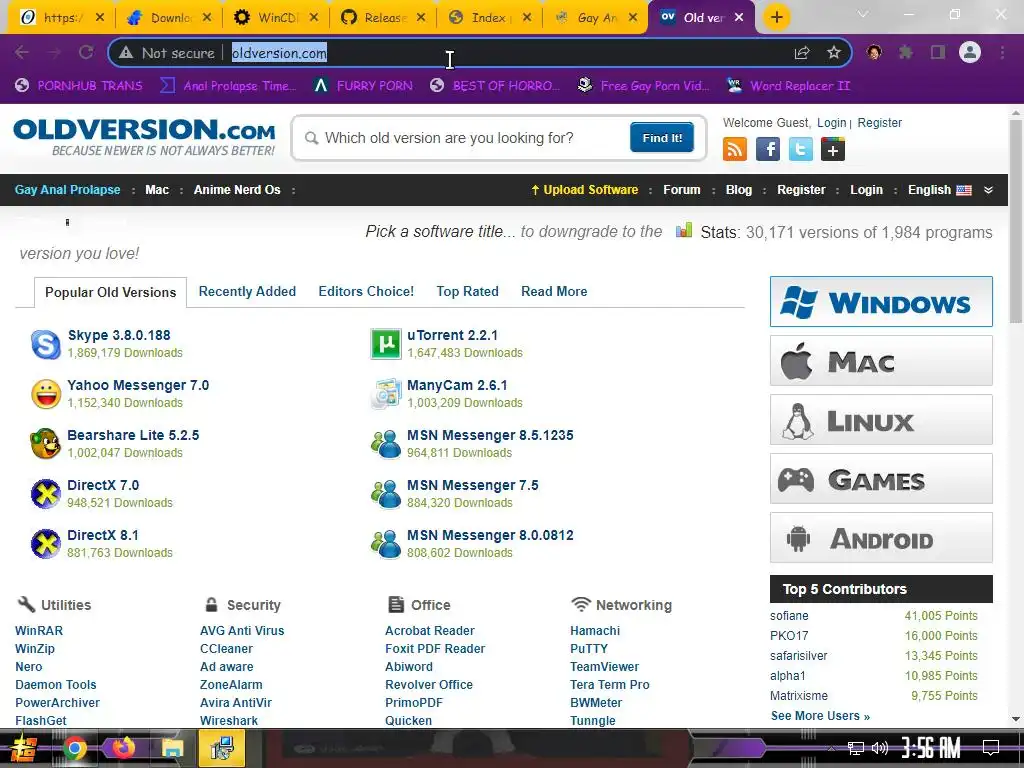The width and height of the screenshot is (1024, 768).
Task: Click the Skype icon
Action: pos(46,344)
